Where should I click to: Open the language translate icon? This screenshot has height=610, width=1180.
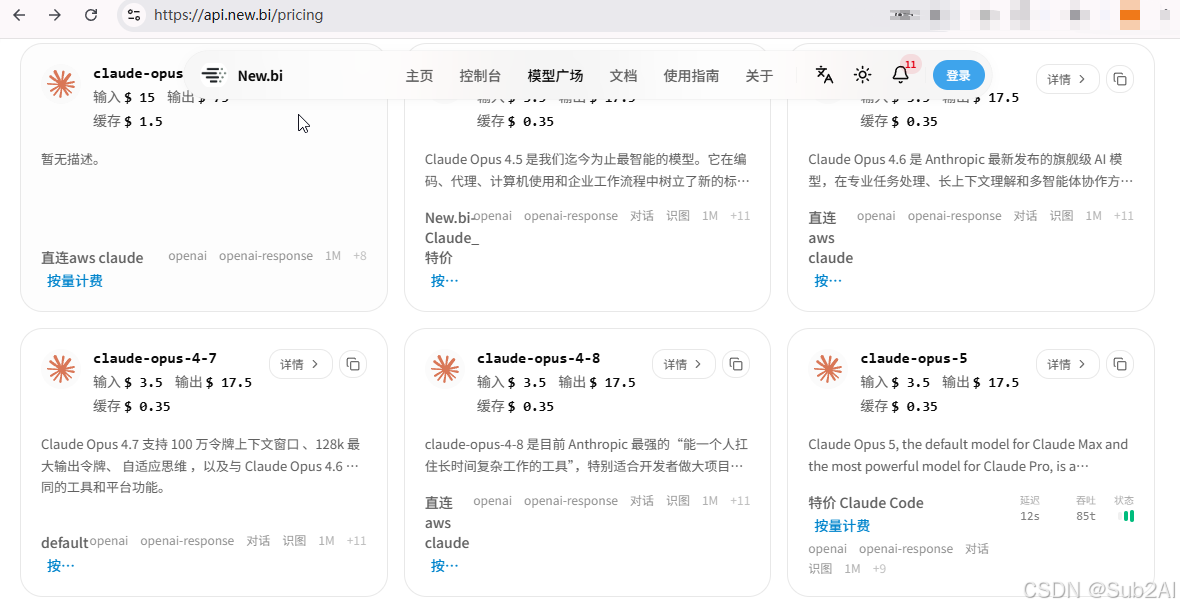pyautogui.click(x=824, y=75)
